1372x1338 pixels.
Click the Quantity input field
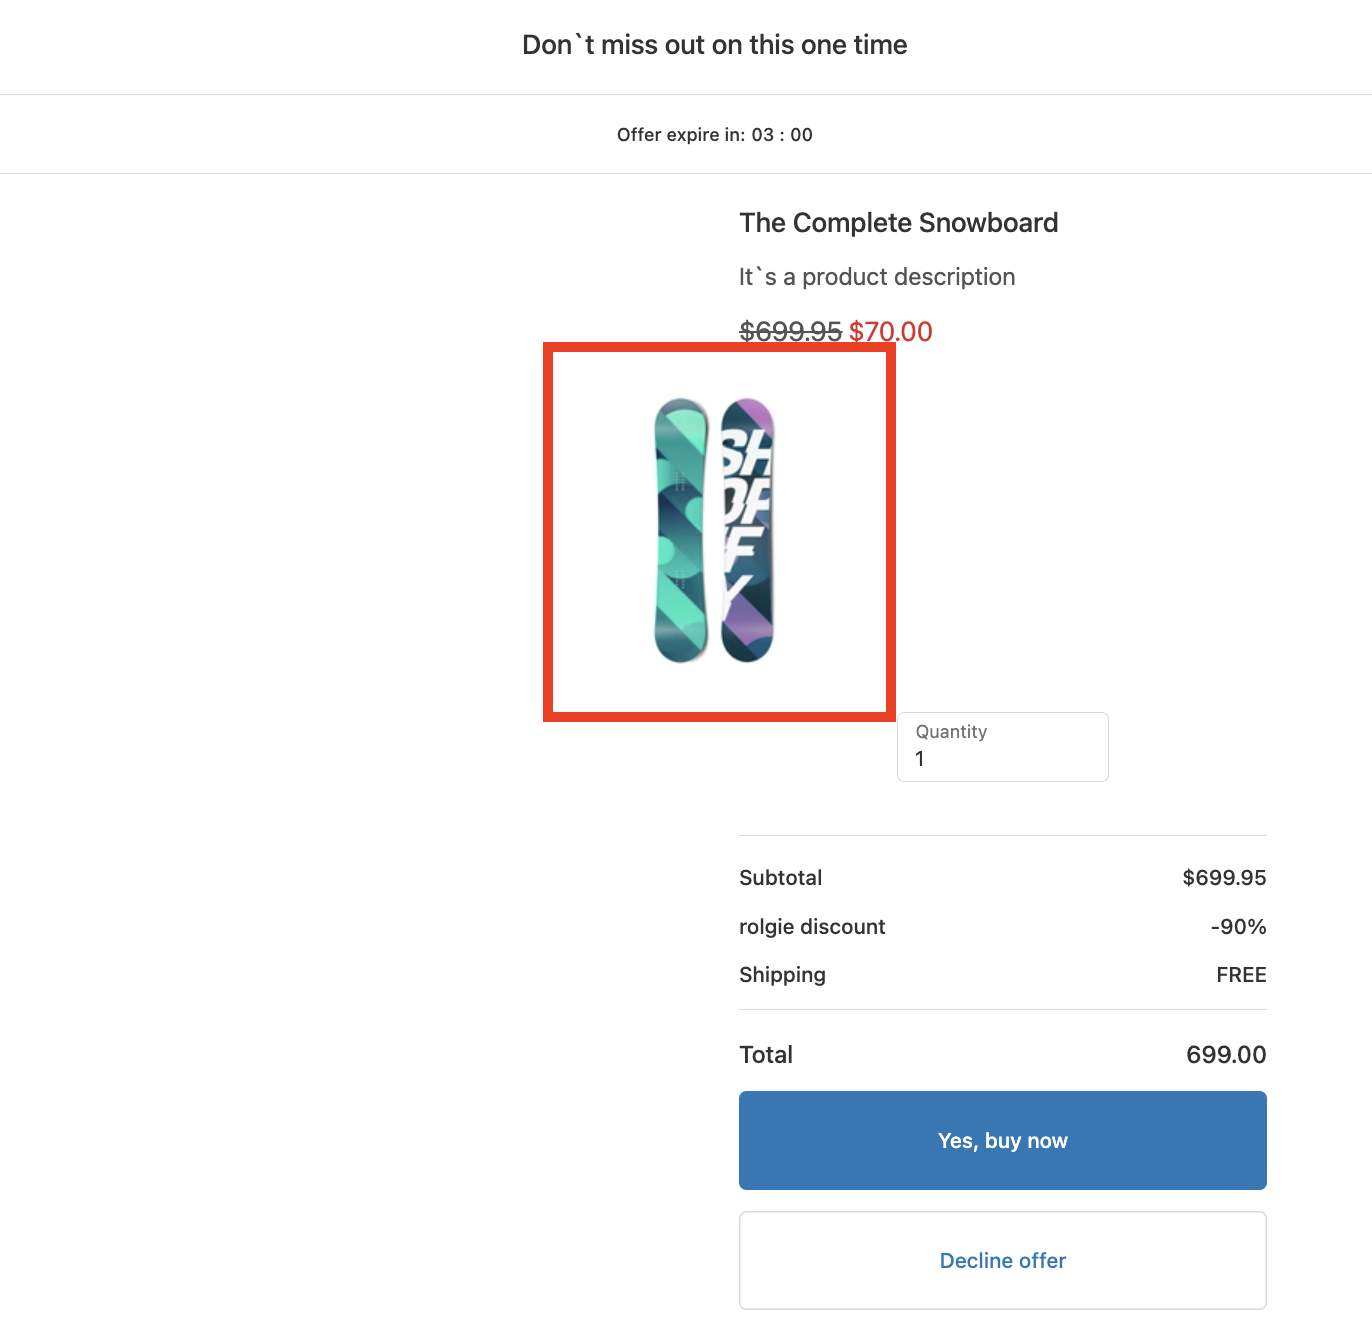[1002, 747]
